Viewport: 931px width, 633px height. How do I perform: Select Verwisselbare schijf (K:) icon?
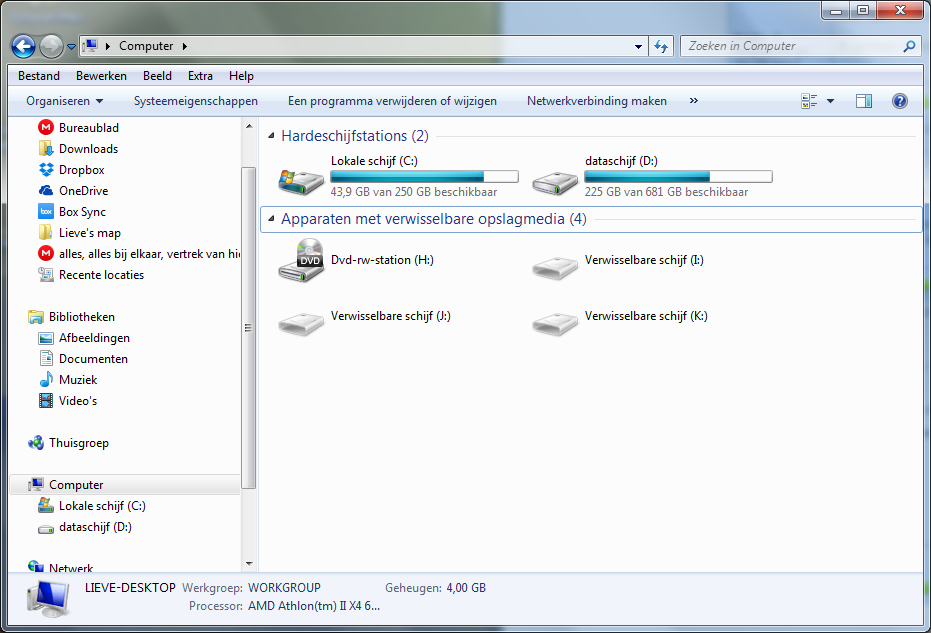point(555,324)
